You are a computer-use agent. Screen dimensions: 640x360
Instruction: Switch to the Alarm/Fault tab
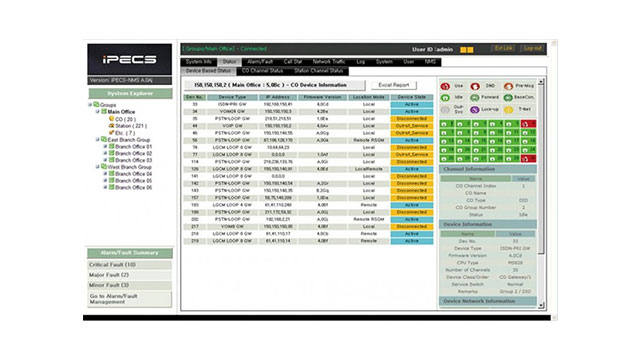(260, 62)
